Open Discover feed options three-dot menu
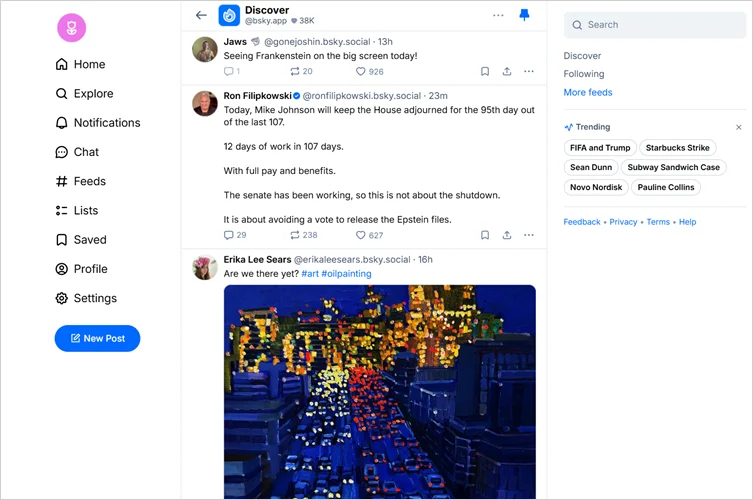 (498, 15)
